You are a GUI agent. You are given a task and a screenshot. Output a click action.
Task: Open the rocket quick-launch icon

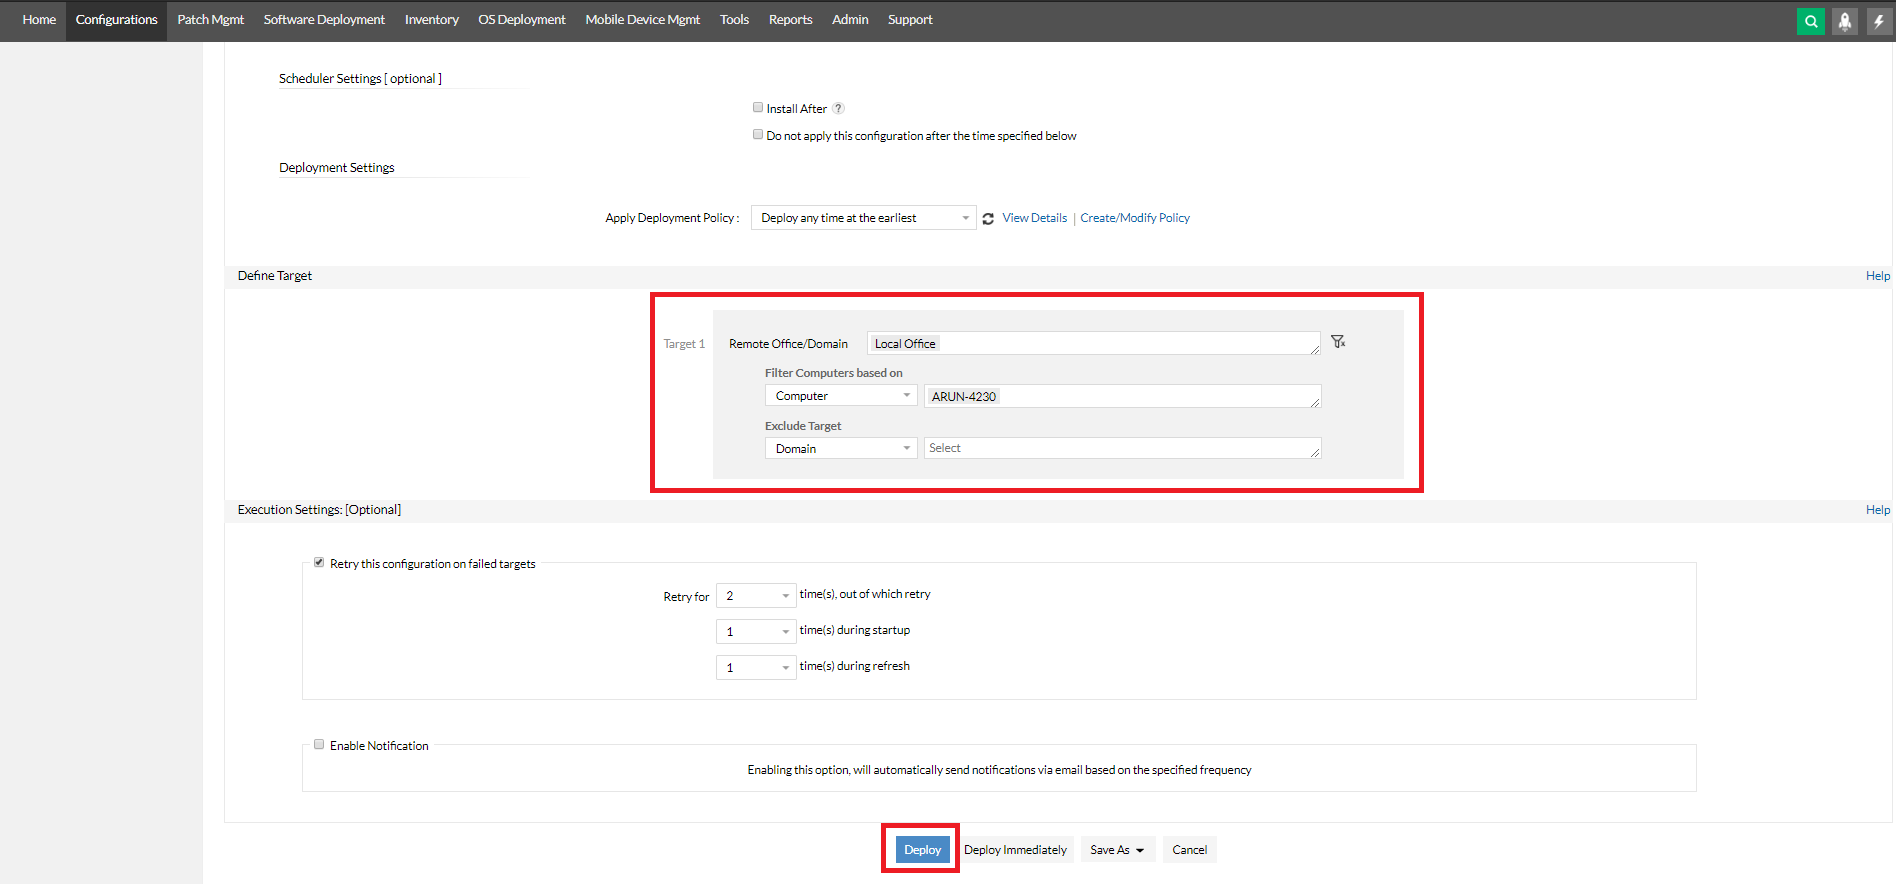tap(1845, 21)
